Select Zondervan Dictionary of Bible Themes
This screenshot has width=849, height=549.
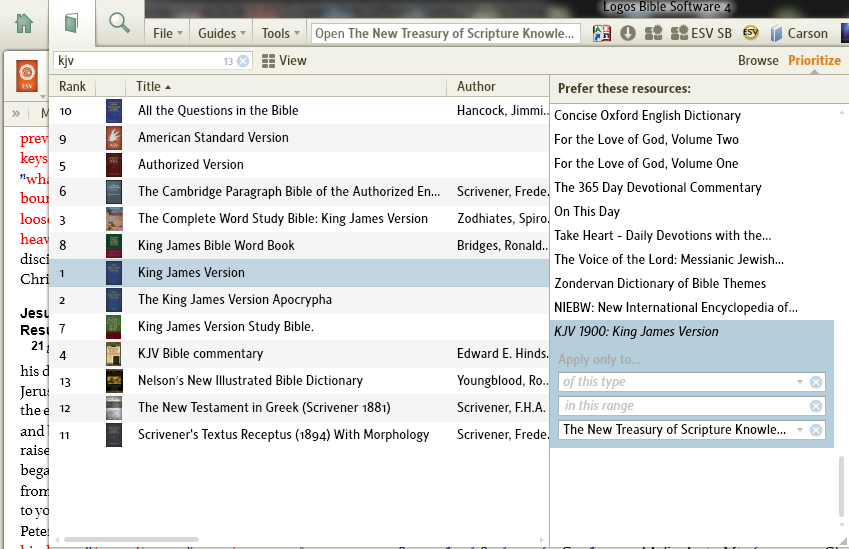[x=659, y=284]
